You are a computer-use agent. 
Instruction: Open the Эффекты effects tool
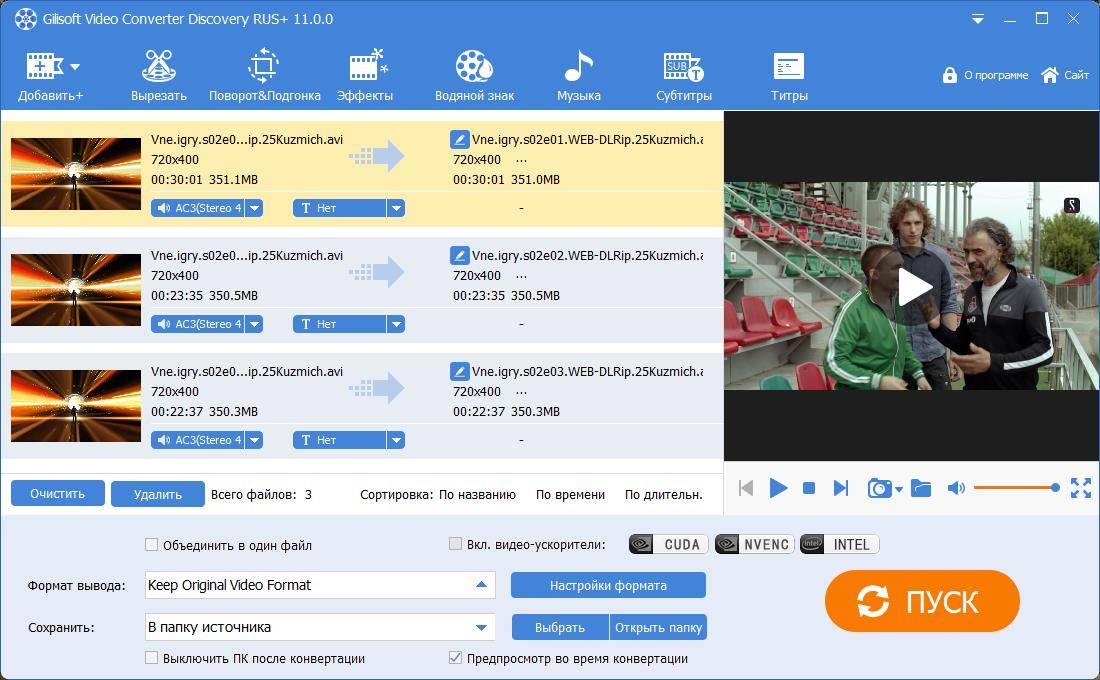tap(365, 75)
